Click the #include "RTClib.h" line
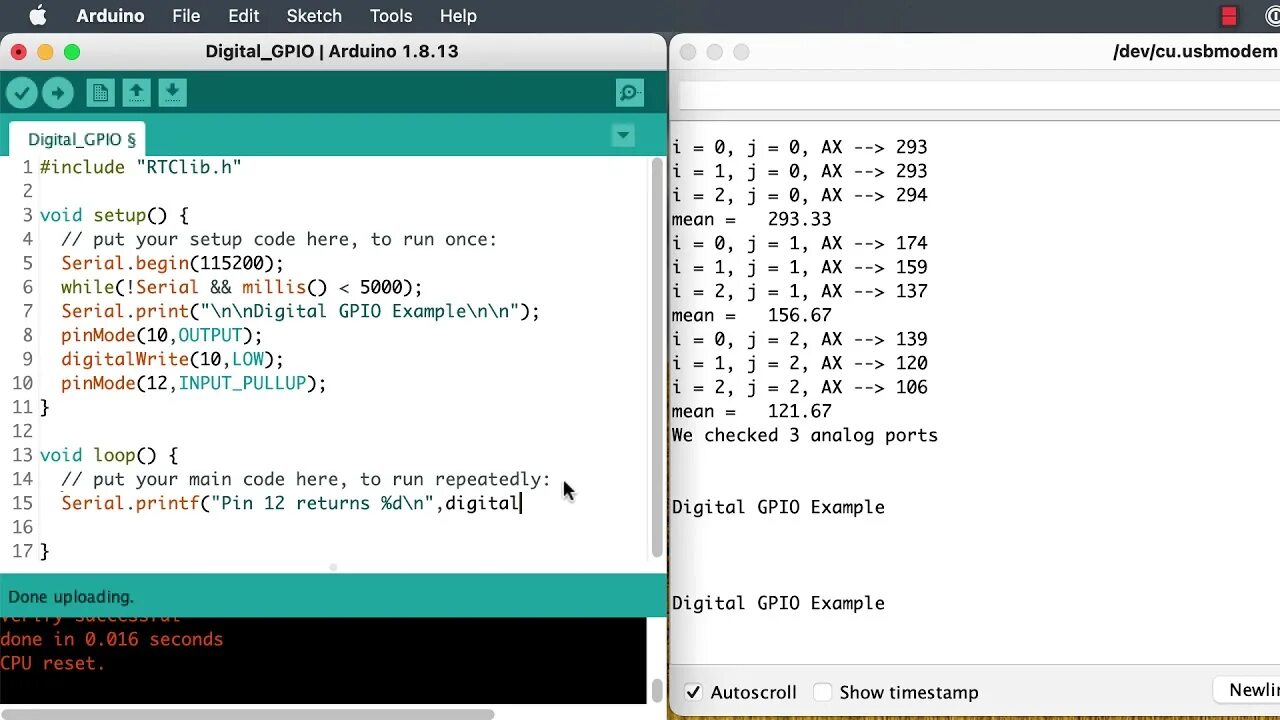This screenshot has height=720, width=1280. click(141, 167)
